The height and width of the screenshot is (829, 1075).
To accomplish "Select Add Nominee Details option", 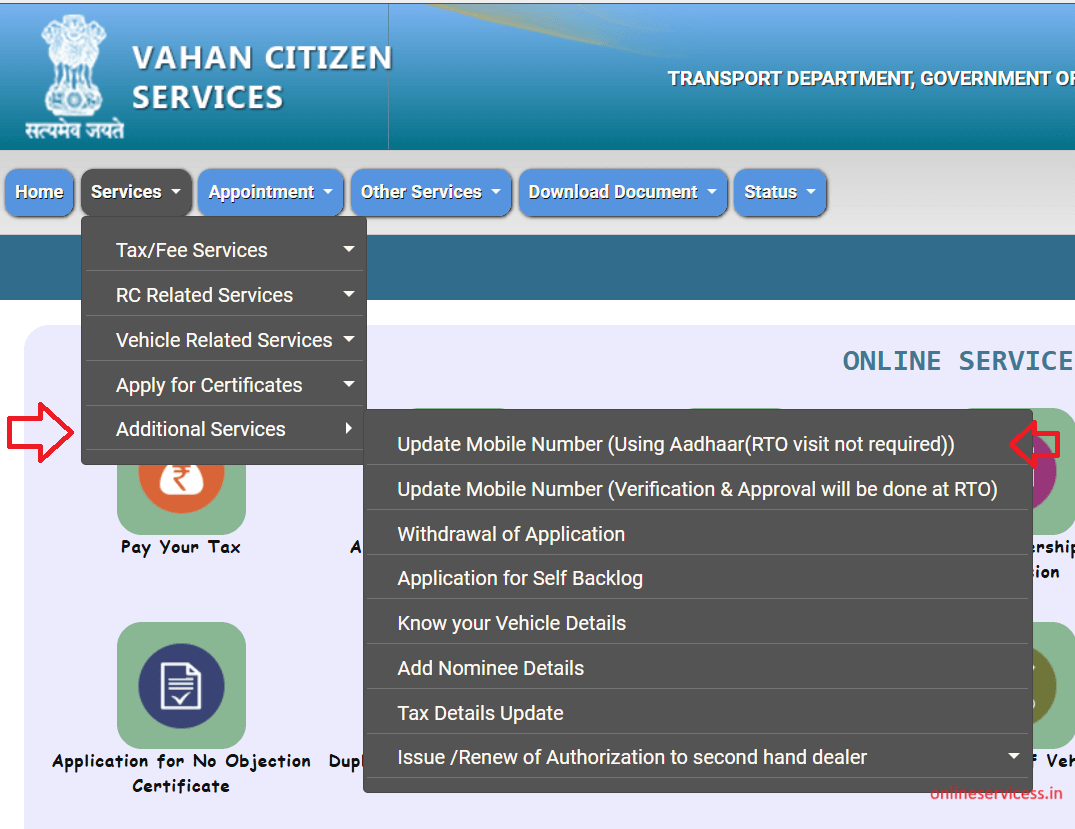I will click(x=698, y=668).
